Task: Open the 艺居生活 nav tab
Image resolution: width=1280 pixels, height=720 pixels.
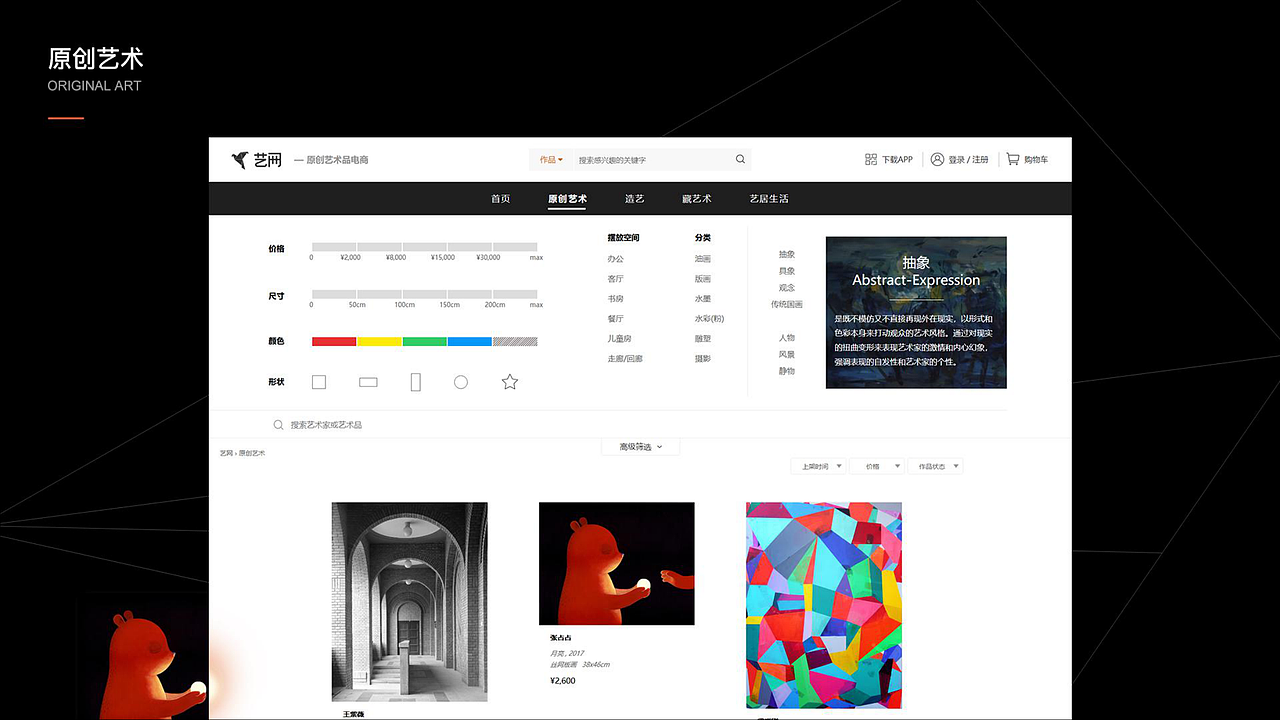Action: coord(769,199)
